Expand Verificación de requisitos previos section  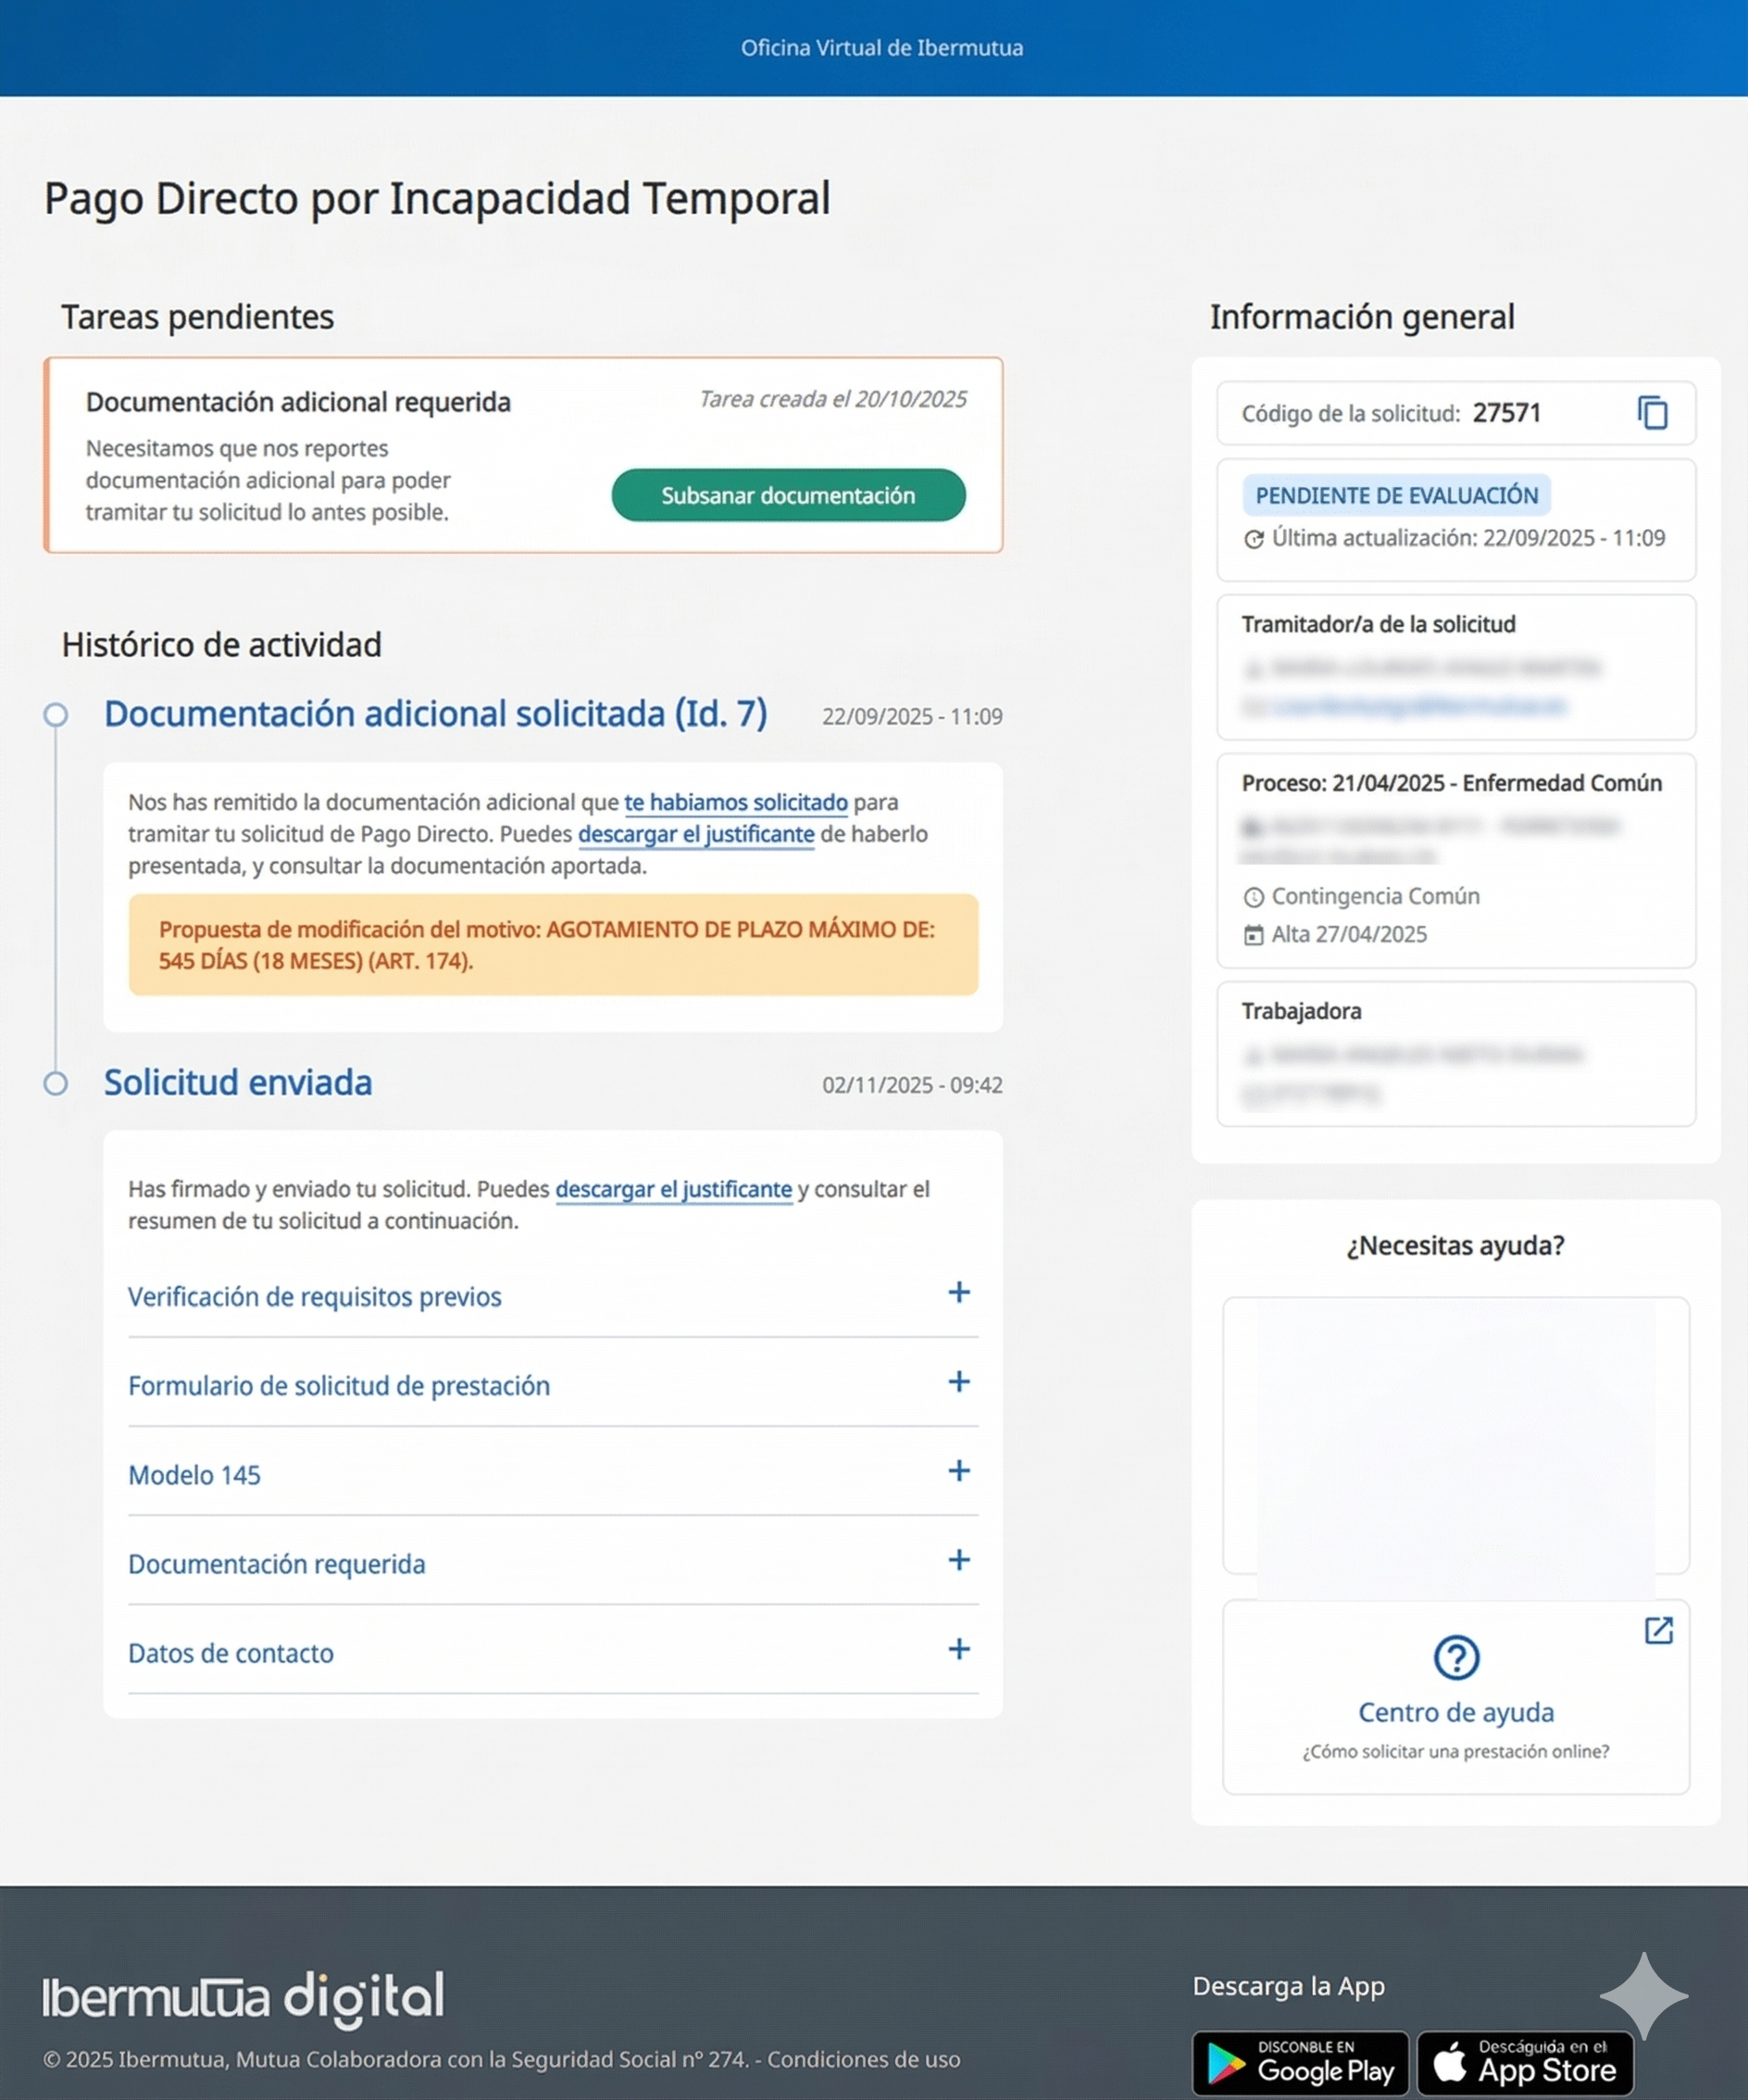point(553,1296)
